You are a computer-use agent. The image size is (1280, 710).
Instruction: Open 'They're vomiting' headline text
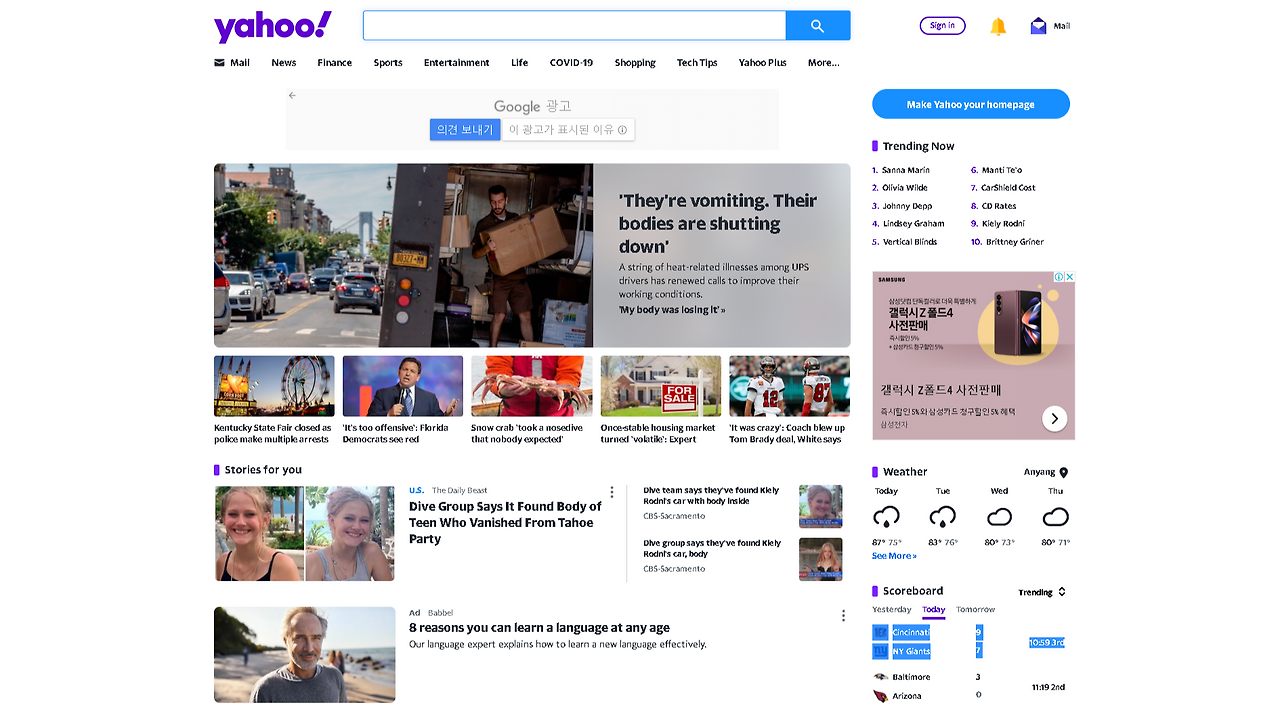pyautogui.click(x=718, y=224)
